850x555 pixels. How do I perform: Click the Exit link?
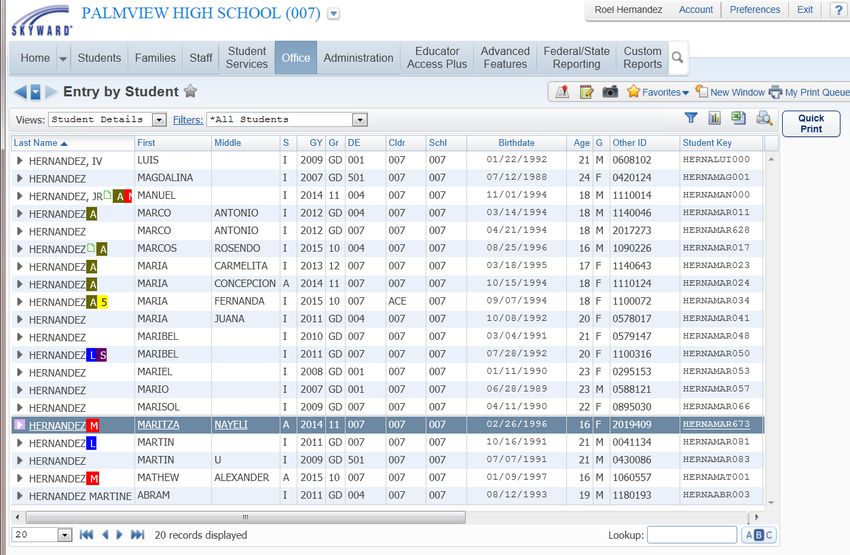804,10
